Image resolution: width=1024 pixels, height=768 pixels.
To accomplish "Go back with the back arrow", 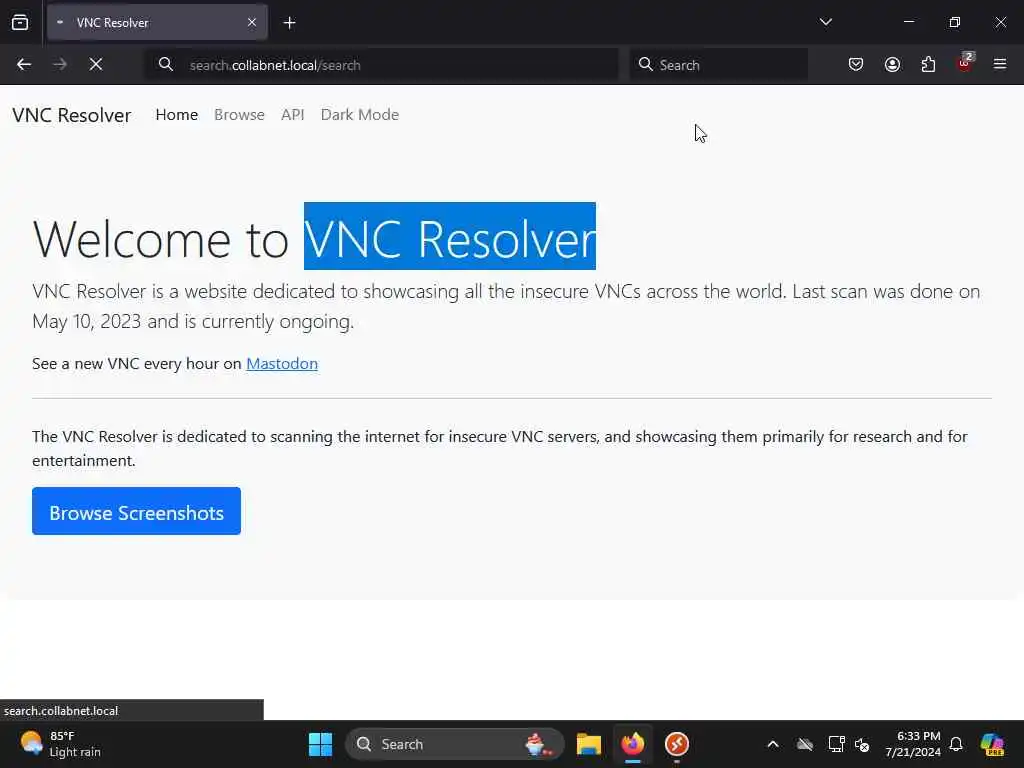I will click(24, 64).
